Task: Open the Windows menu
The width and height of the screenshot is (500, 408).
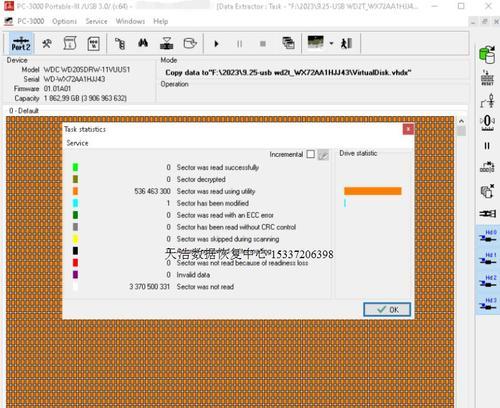Action: (x=130, y=21)
